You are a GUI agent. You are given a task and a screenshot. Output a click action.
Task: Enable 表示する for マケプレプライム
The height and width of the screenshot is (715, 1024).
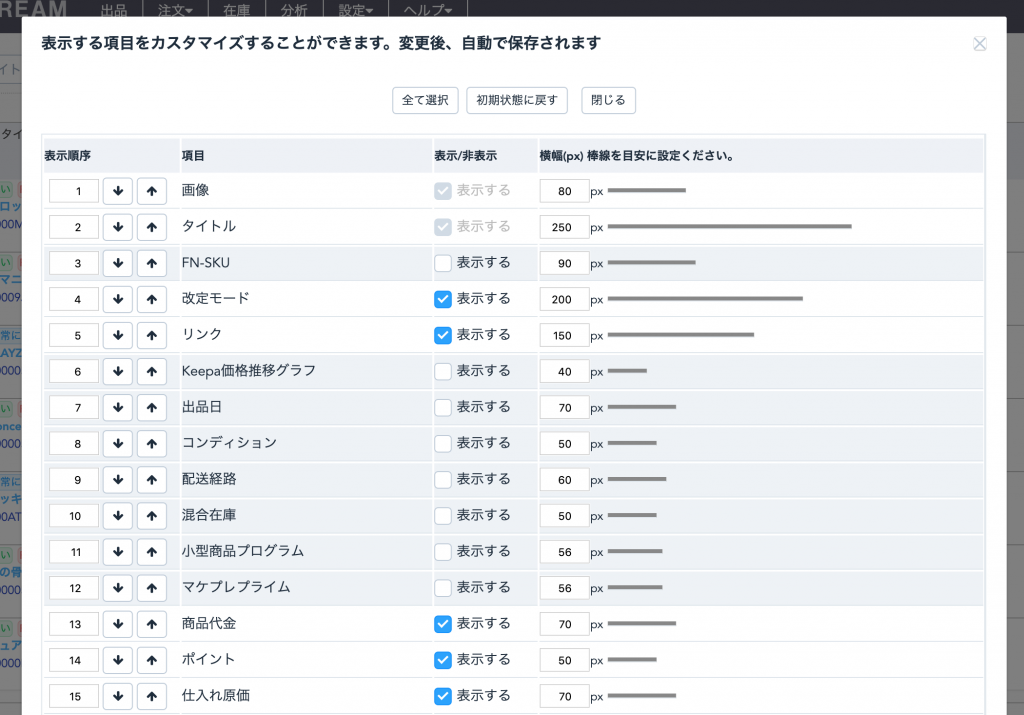click(443, 588)
